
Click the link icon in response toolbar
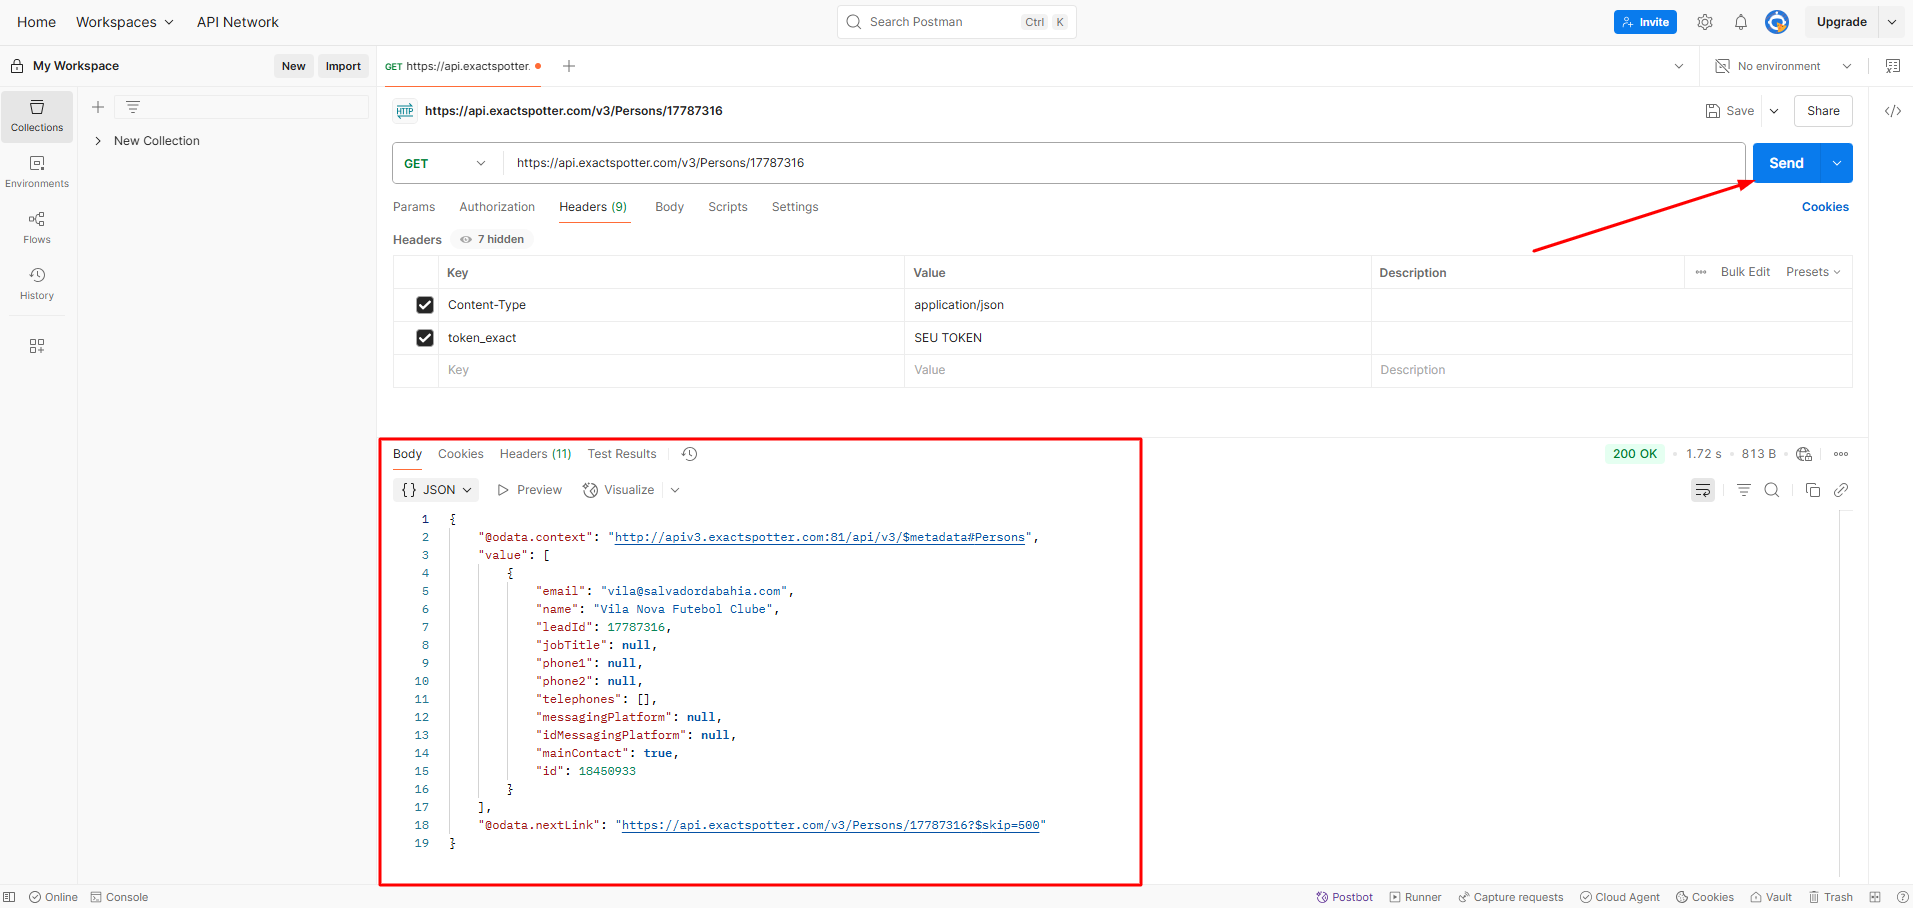(x=1841, y=490)
